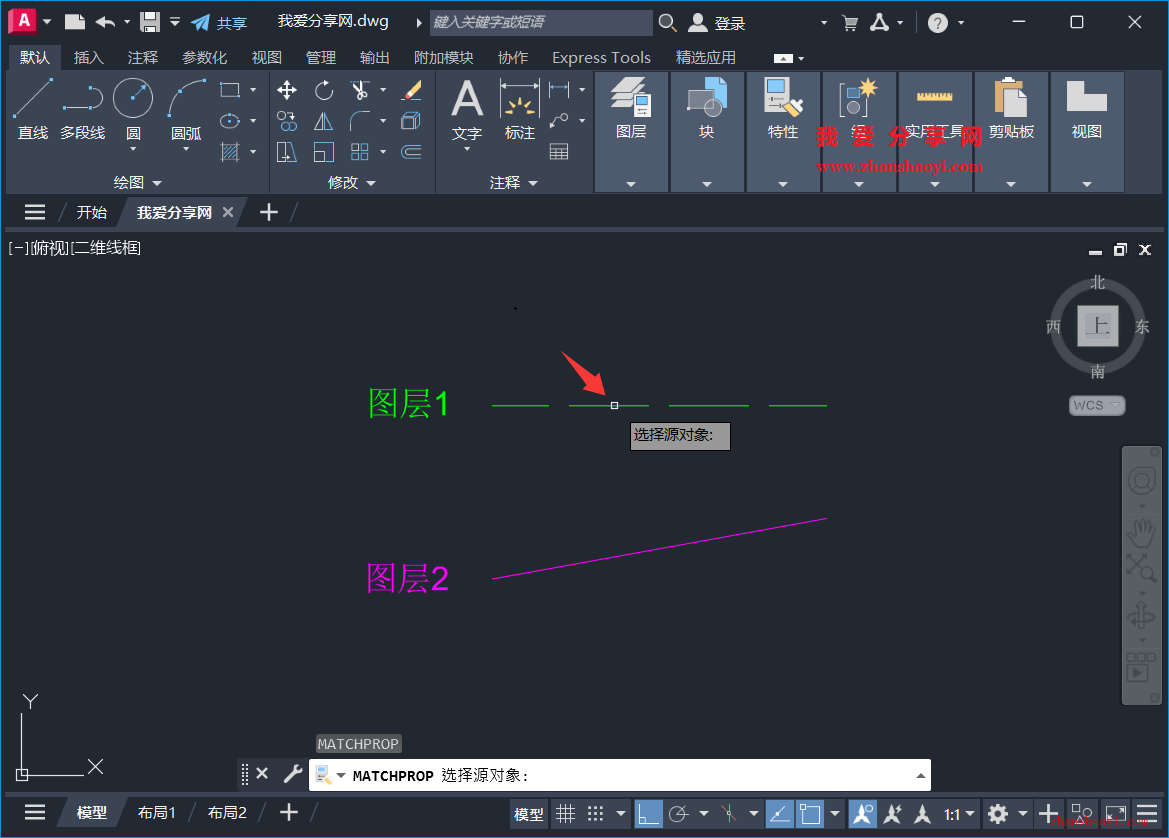Expand the 修改 panel dropdown
The height and width of the screenshot is (838, 1169).
coord(373,182)
